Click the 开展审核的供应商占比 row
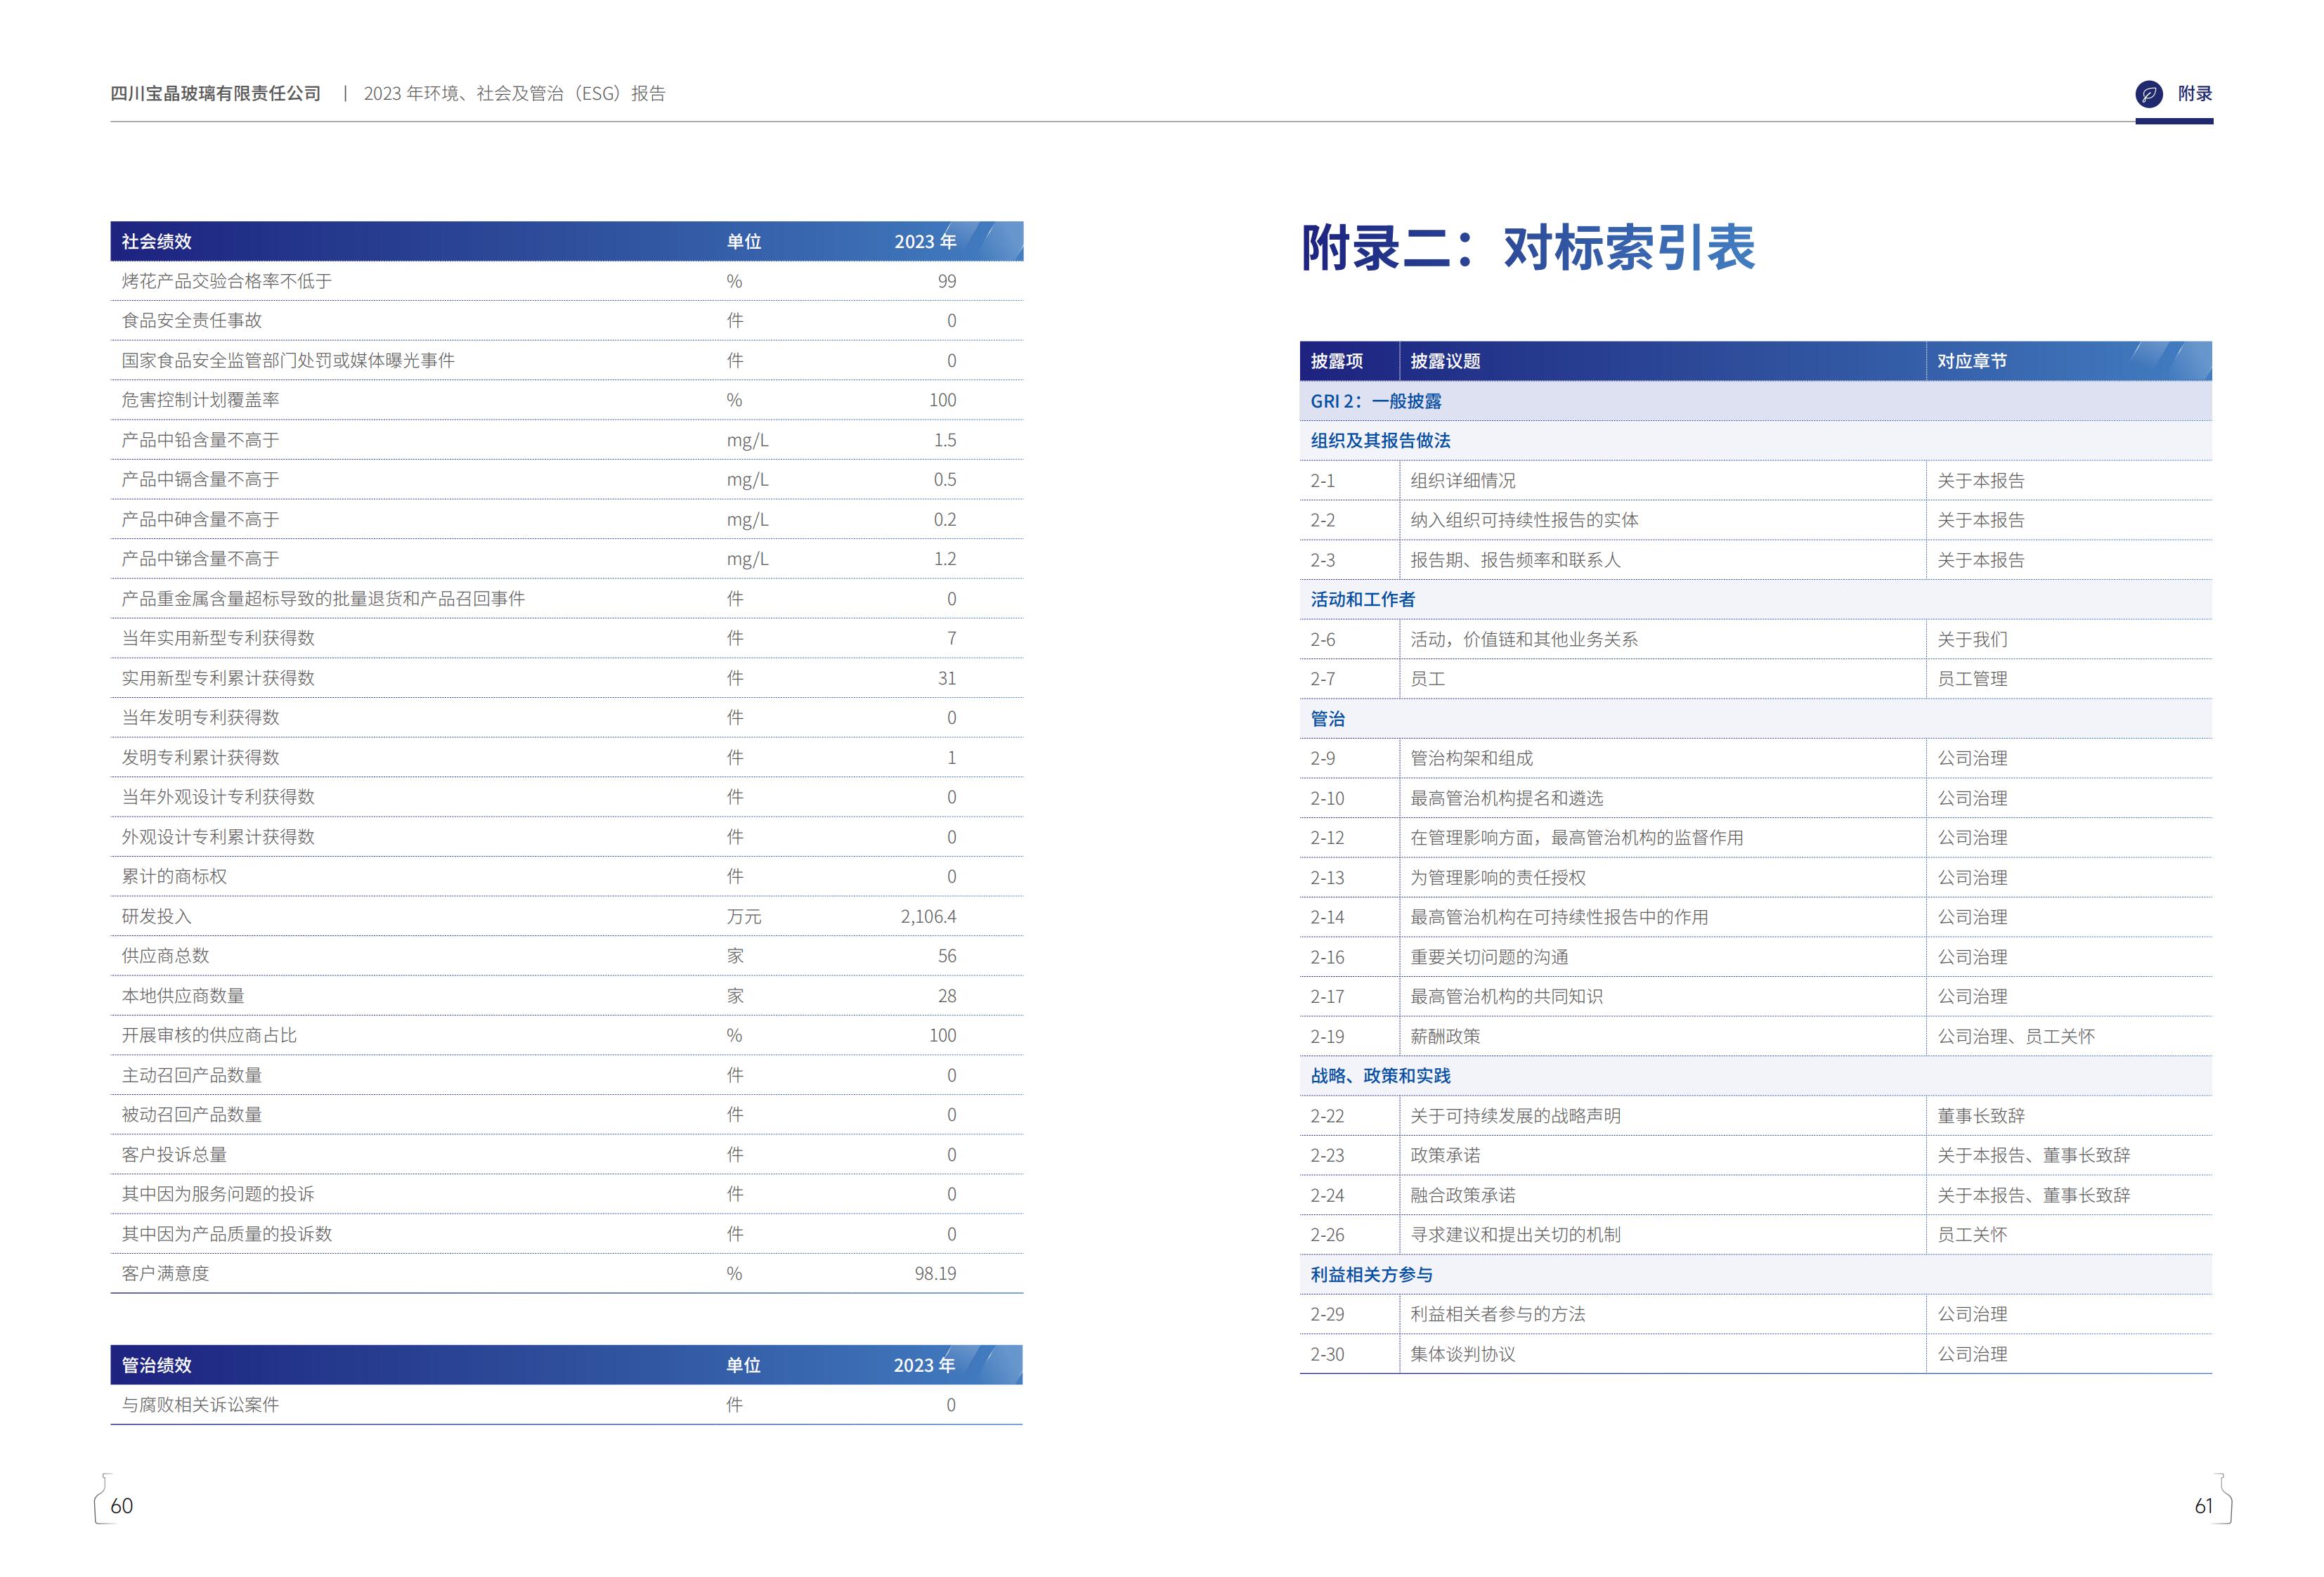The image size is (2324, 1577). [x=567, y=1035]
